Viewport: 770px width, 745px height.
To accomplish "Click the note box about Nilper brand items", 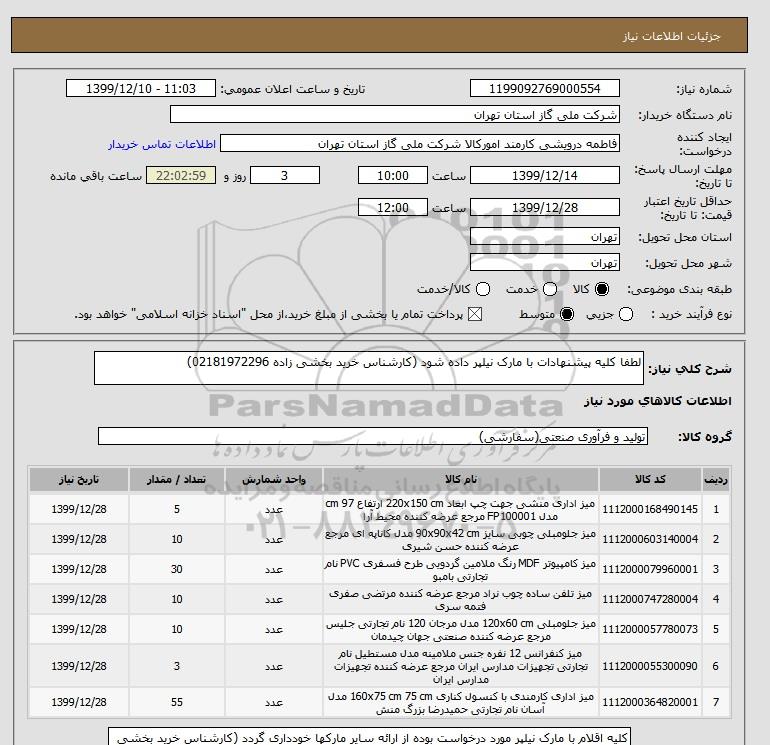I will click(x=369, y=737).
